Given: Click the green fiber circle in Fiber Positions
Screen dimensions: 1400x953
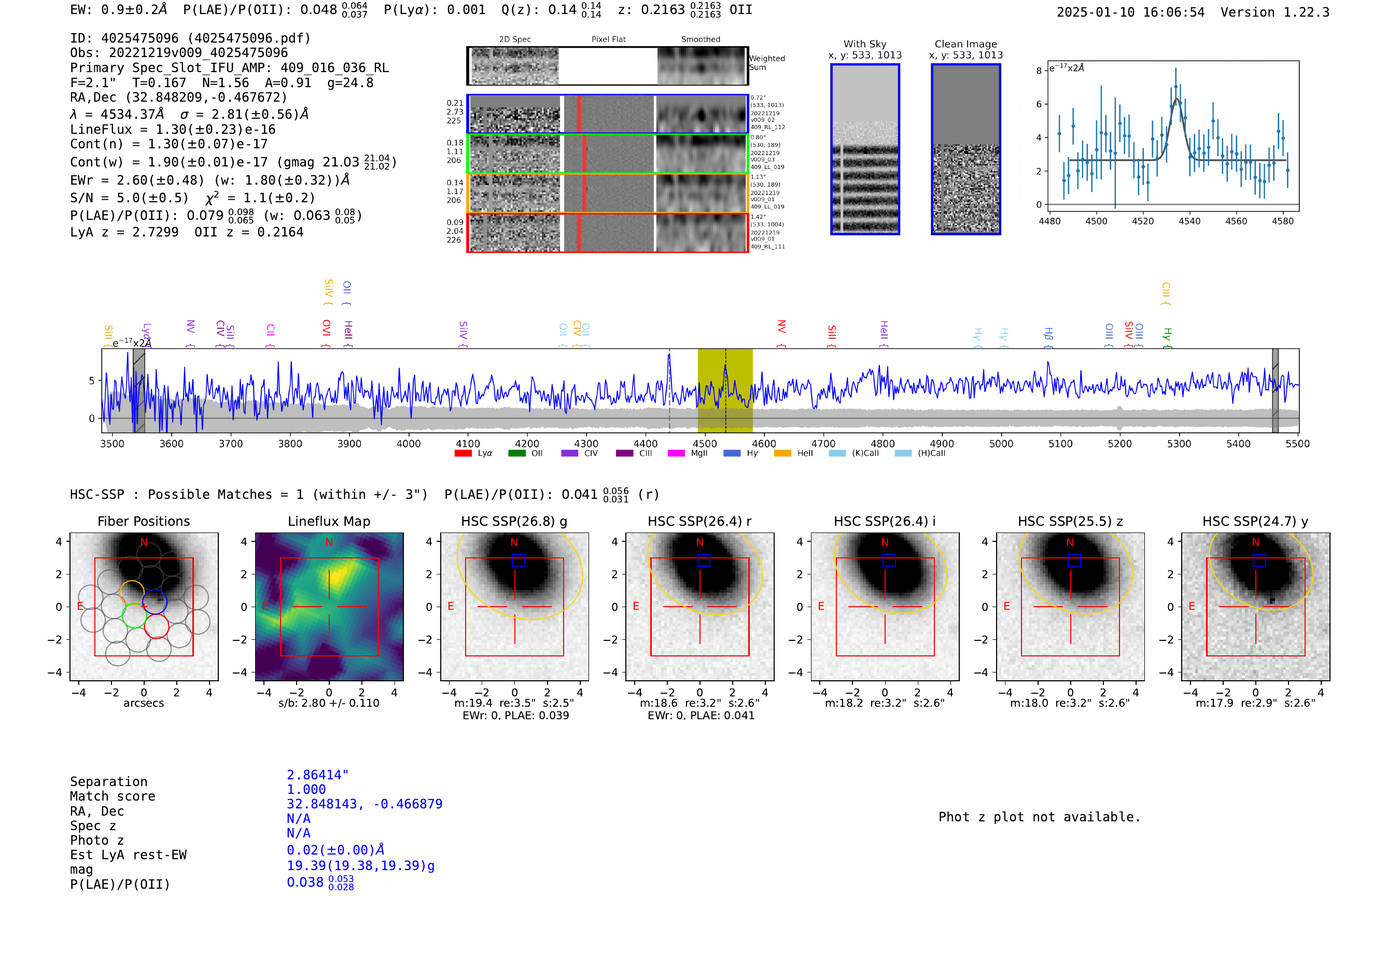Looking at the screenshot, I should 134,616.
